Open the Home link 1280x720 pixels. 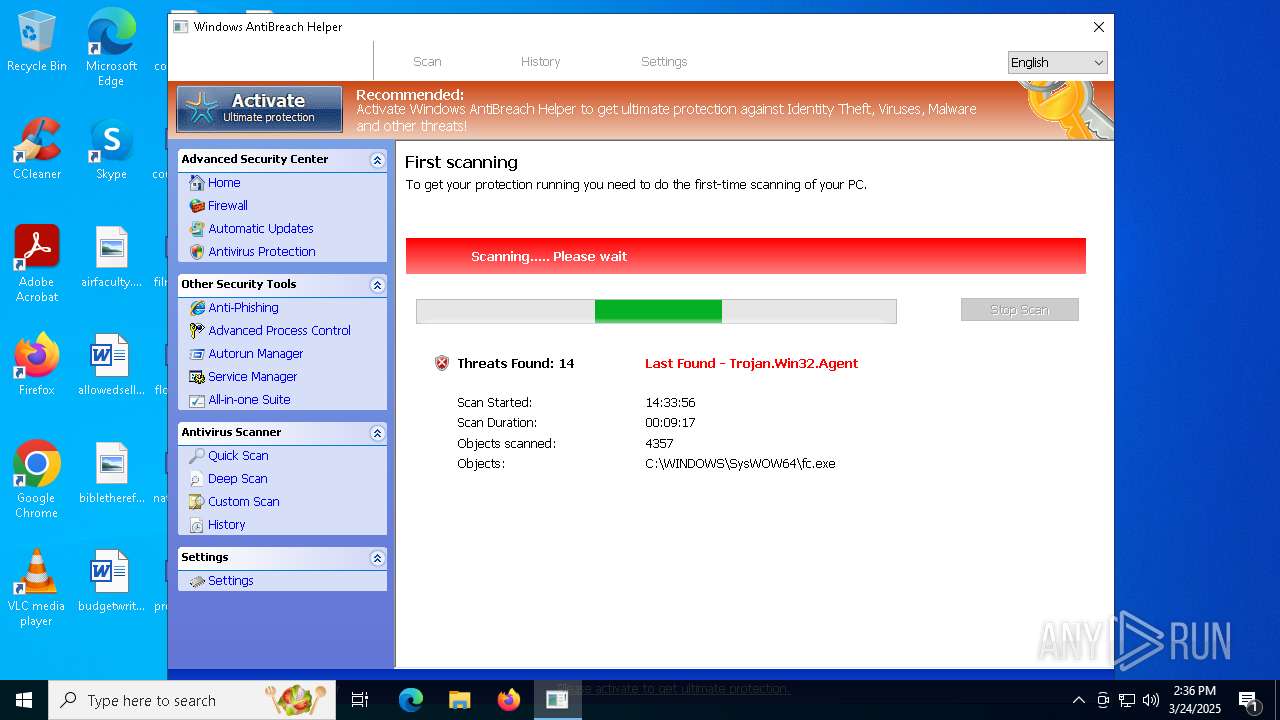point(224,183)
